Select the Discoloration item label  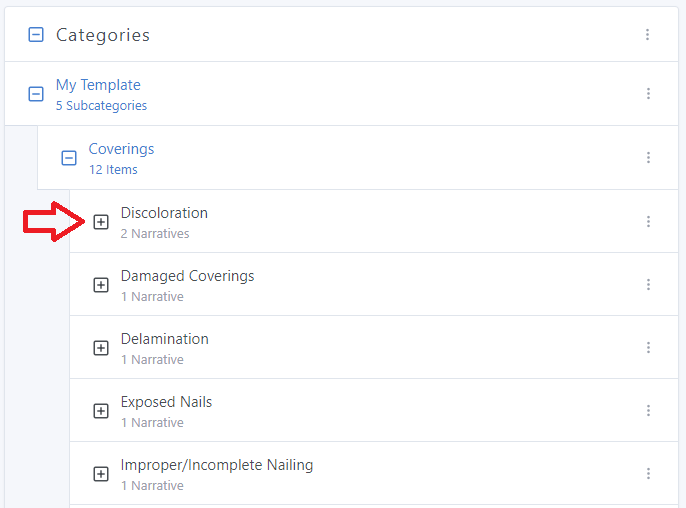[164, 213]
